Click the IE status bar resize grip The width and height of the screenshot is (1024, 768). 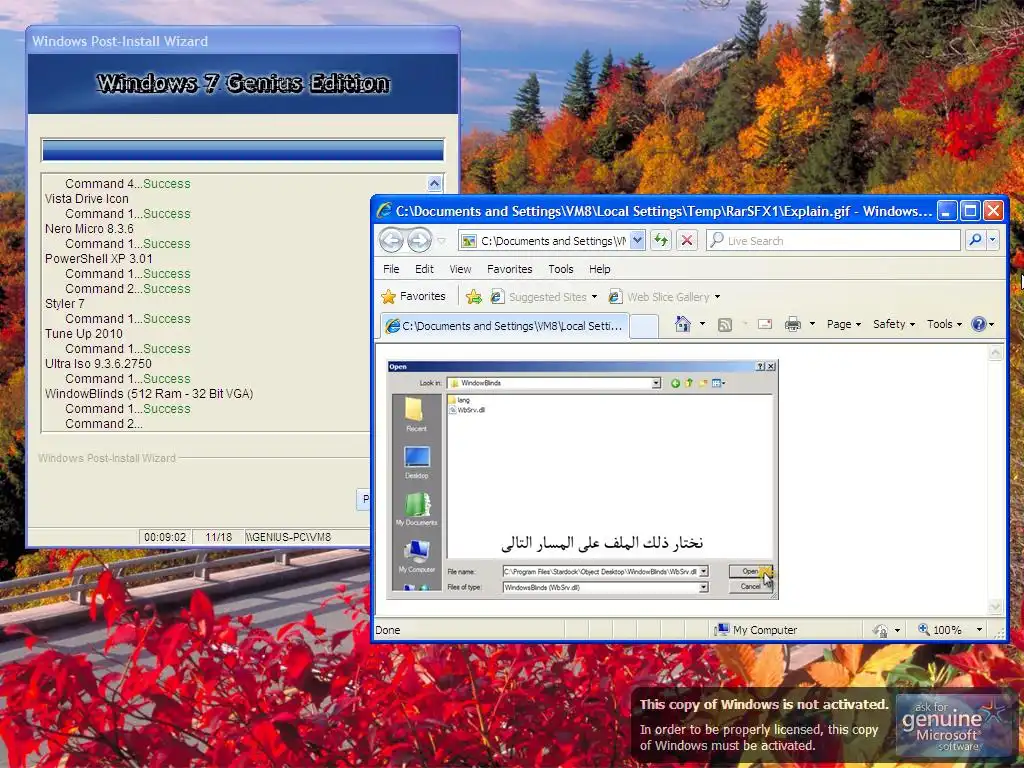998,632
